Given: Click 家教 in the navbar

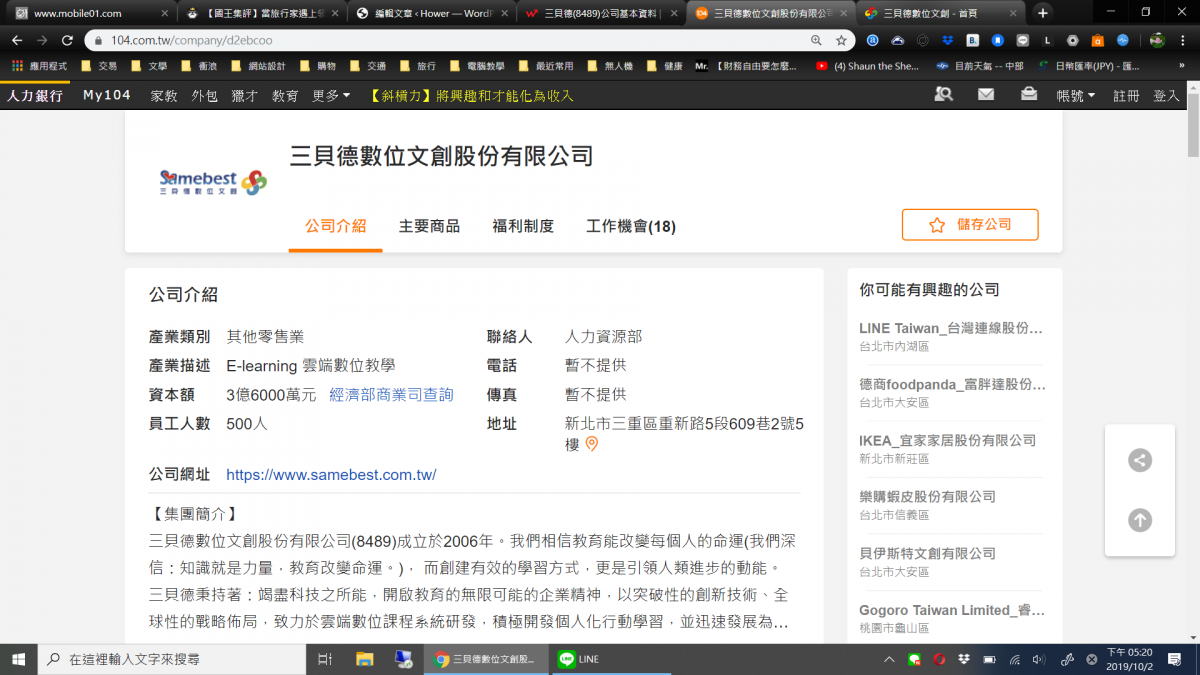Looking at the screenshot, I should [164, 96].
